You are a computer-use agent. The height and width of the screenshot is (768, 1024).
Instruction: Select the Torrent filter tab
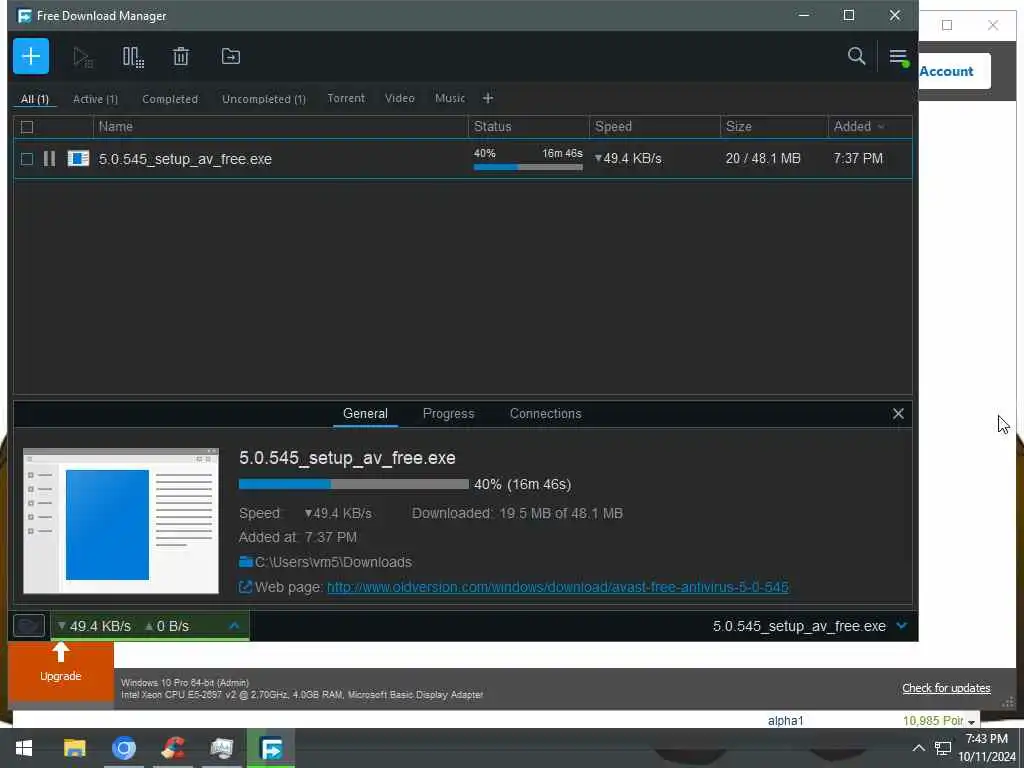(346, 98)
